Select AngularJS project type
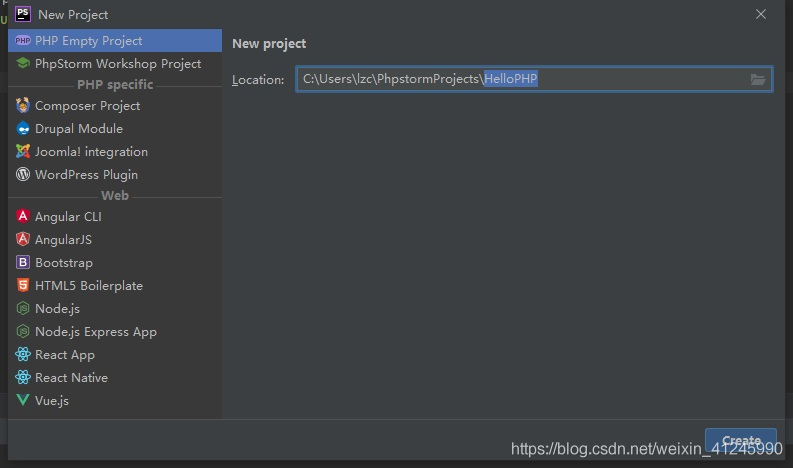Image resolution: width=793 pixels, height=468 pixels. [x=63, y=240]
